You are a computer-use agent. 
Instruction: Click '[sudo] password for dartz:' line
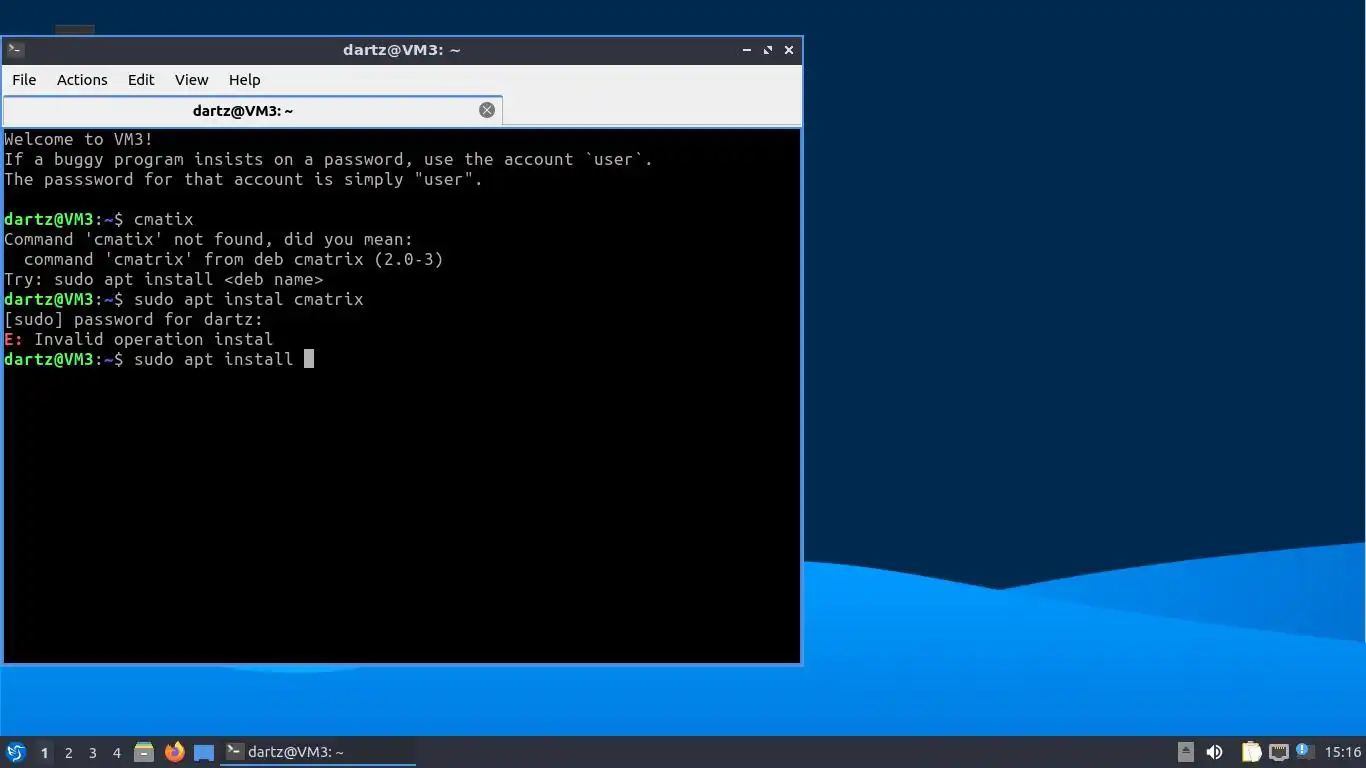(x=134, y=319)
